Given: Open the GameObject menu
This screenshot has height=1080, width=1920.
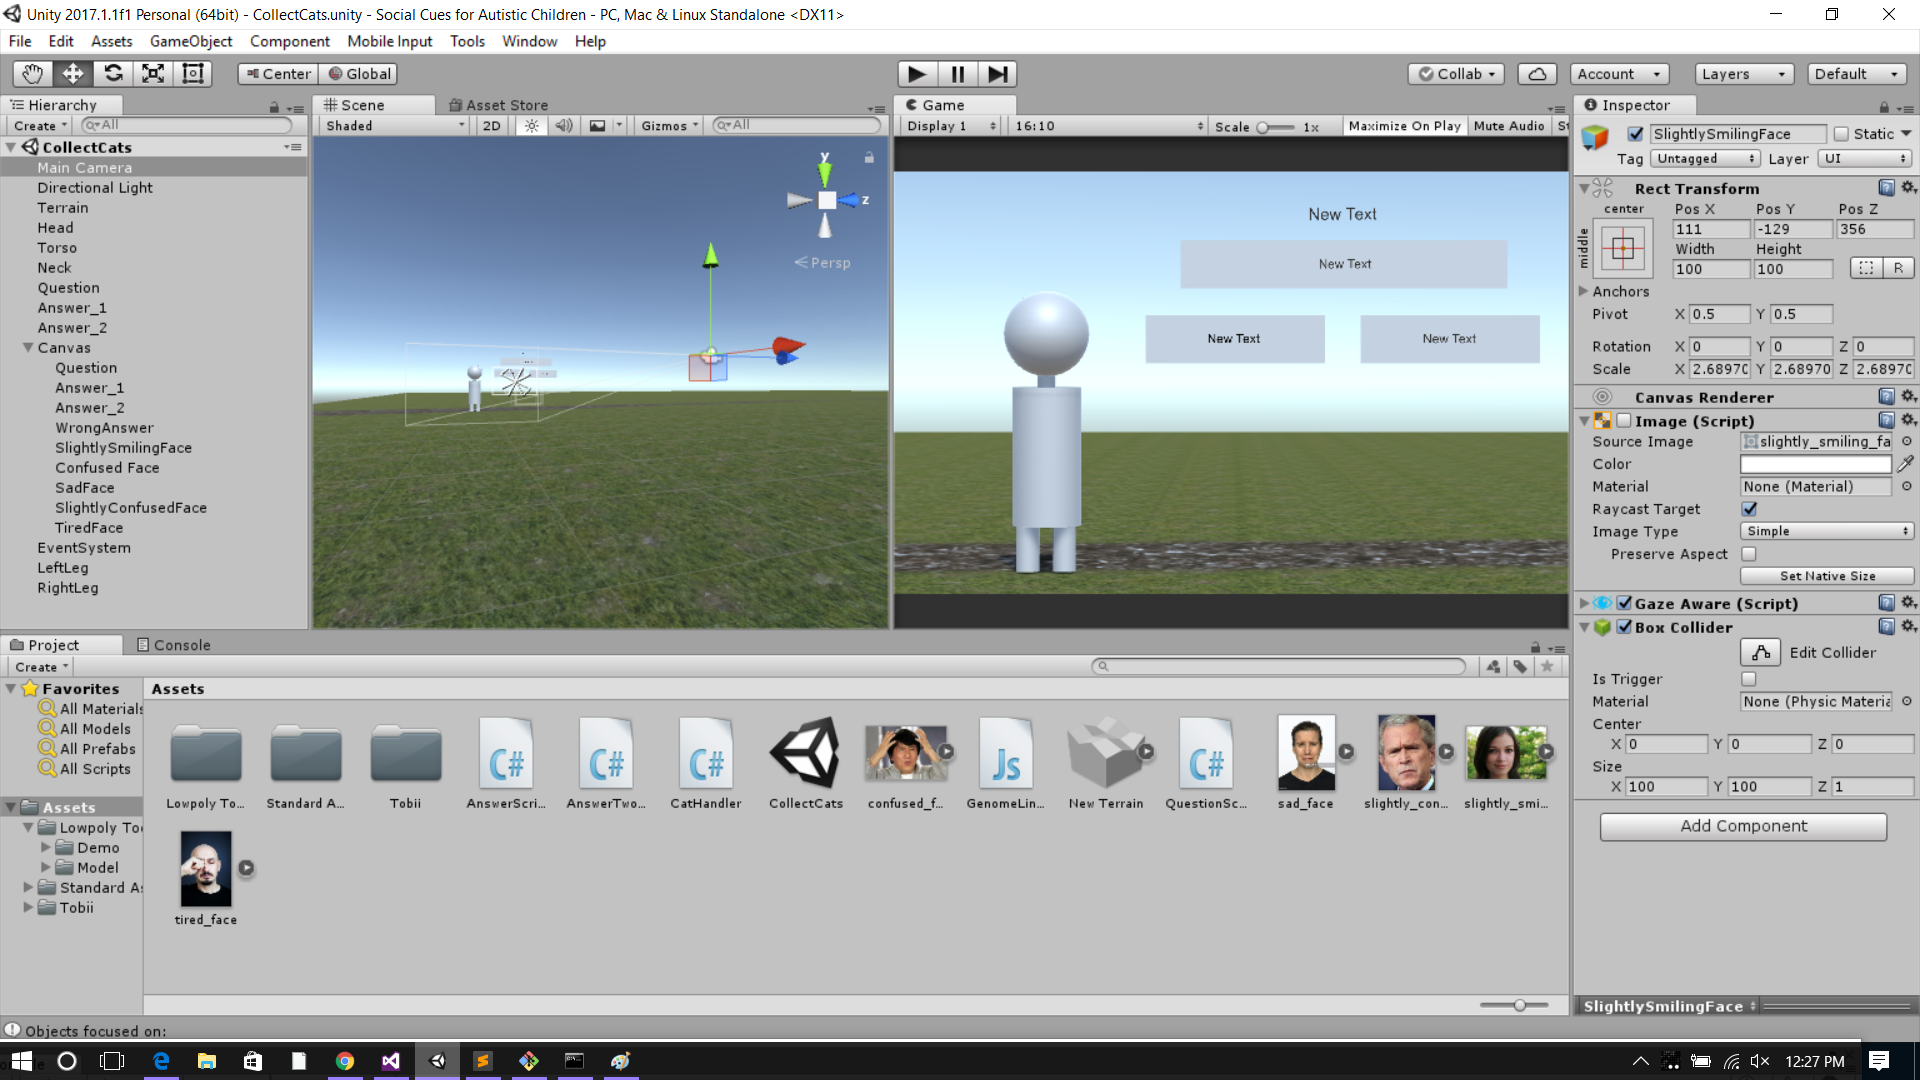Looking at the screenshot, I should (x=190, y=41).
